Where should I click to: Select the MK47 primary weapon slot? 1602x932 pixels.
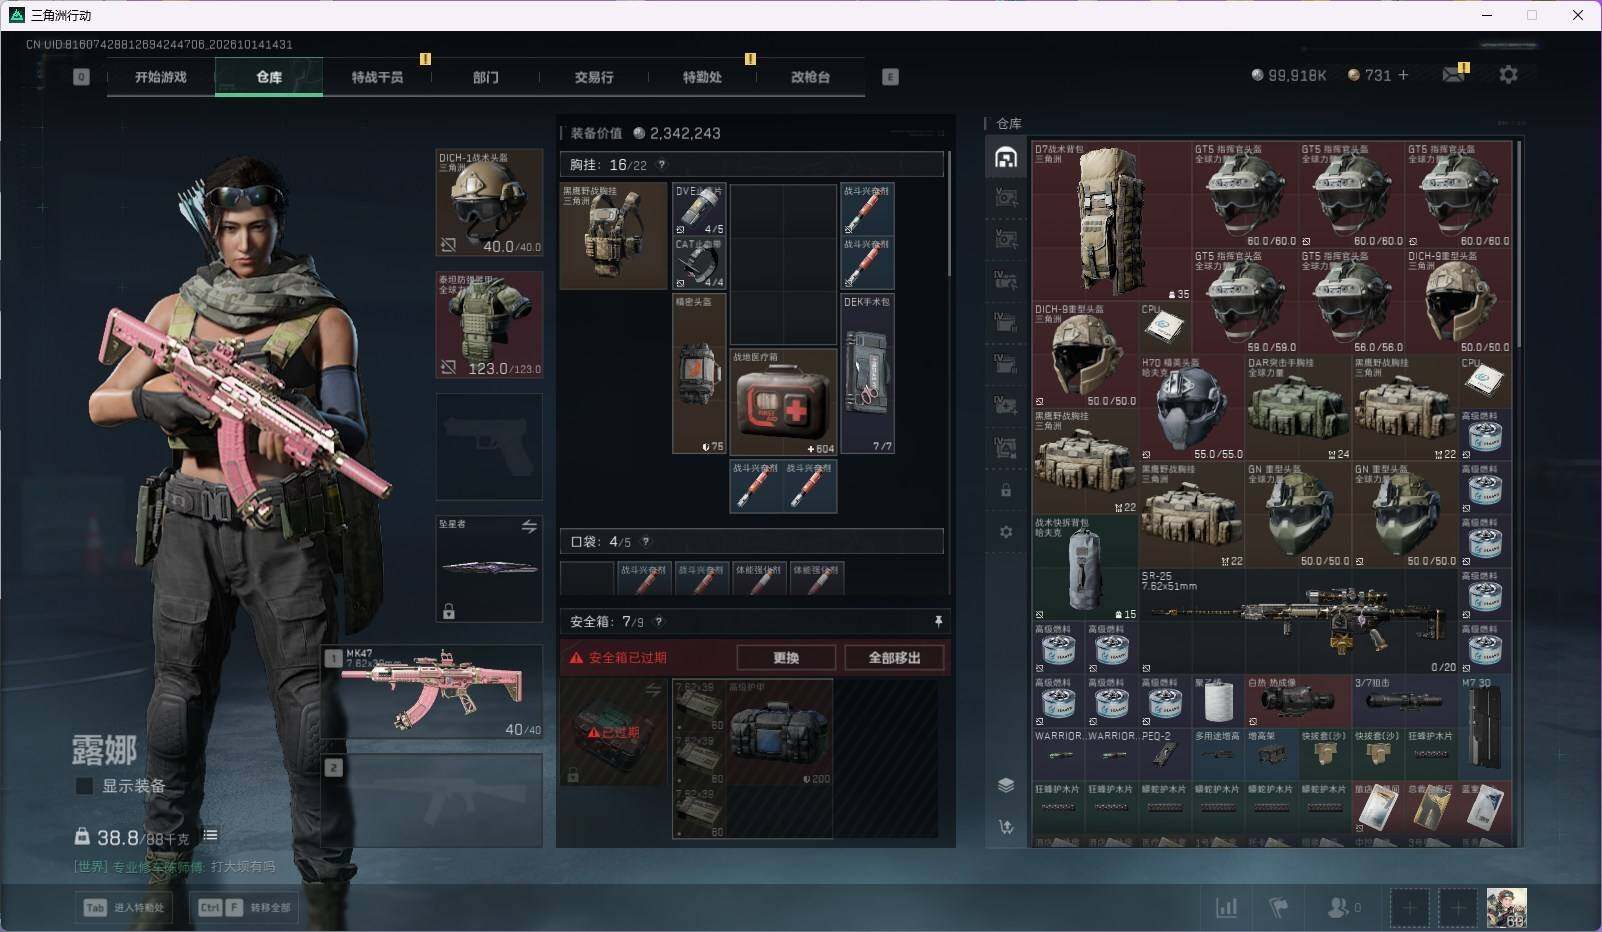pyautogui.click(x=433, y=692)
